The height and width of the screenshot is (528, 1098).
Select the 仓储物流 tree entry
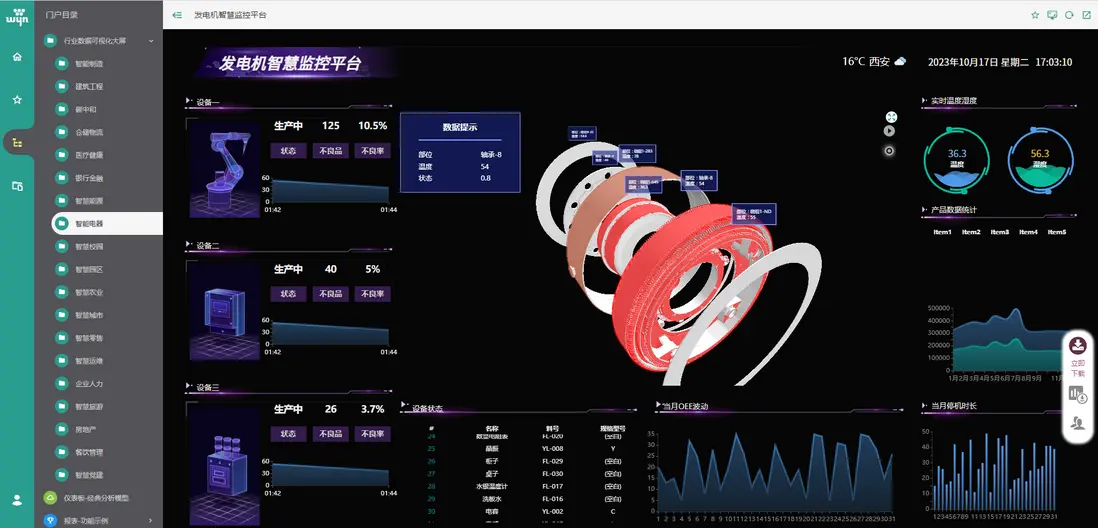coord(89,132)
